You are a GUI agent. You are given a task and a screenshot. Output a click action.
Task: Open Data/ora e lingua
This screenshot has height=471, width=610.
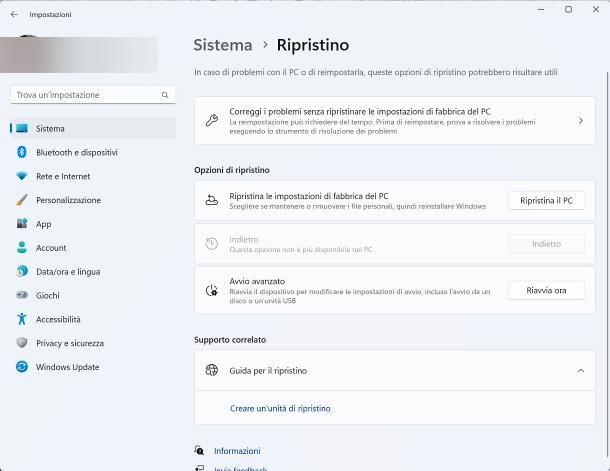point(93,271)
